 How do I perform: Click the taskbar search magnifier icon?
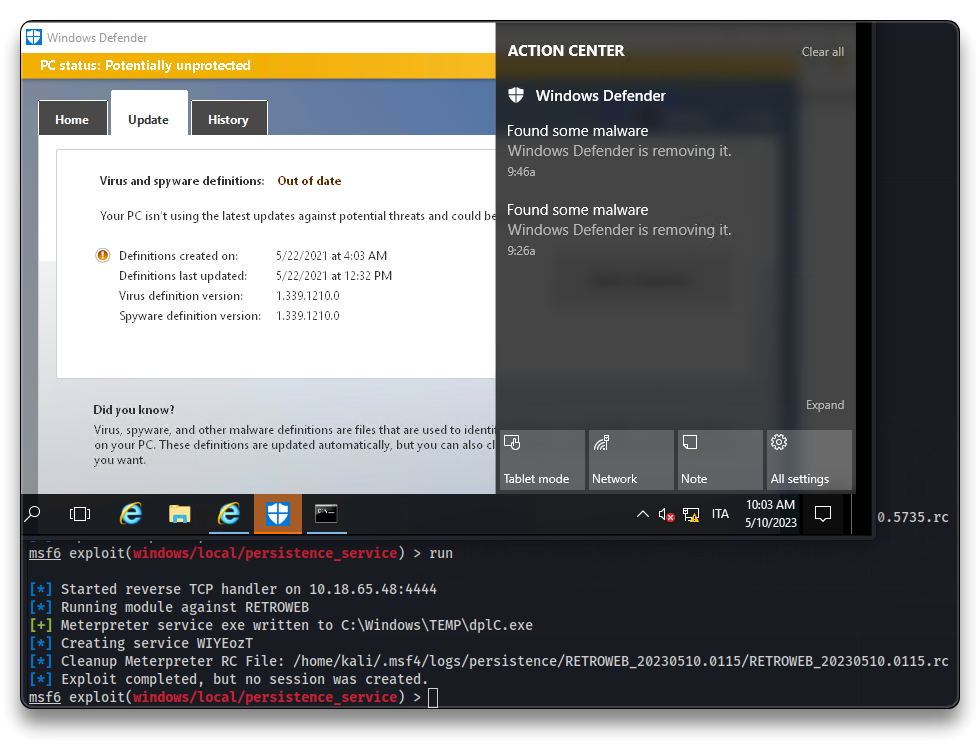32,514
